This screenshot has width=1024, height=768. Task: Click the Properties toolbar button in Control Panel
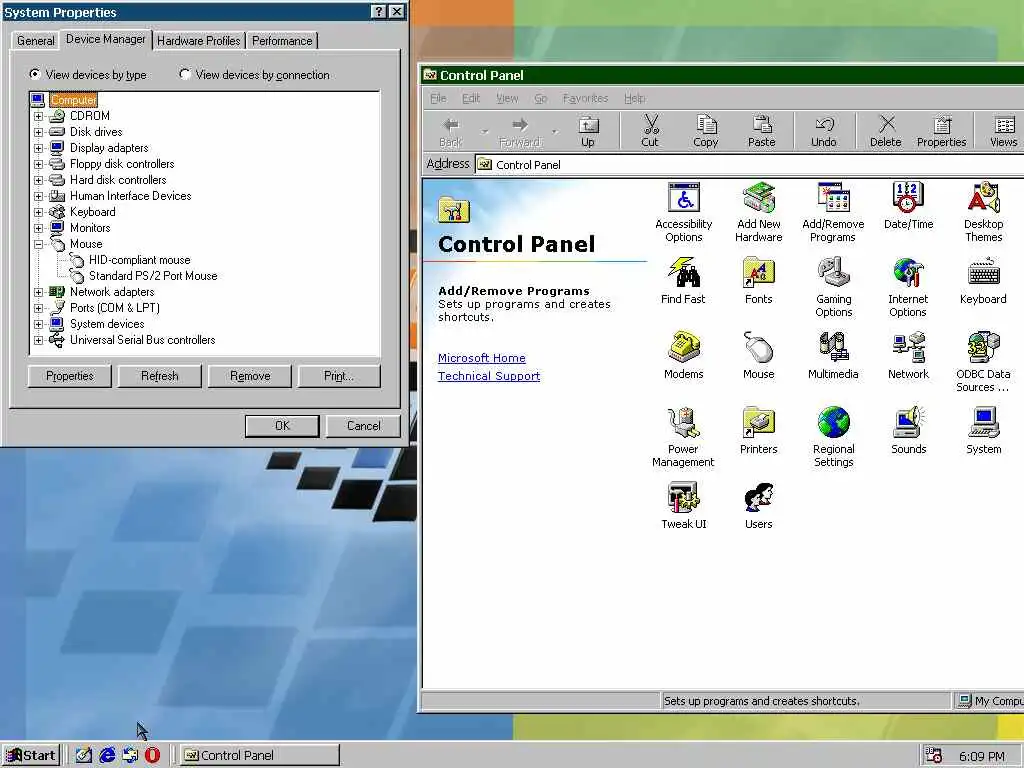pyautogui.click(x=941, y=131)
